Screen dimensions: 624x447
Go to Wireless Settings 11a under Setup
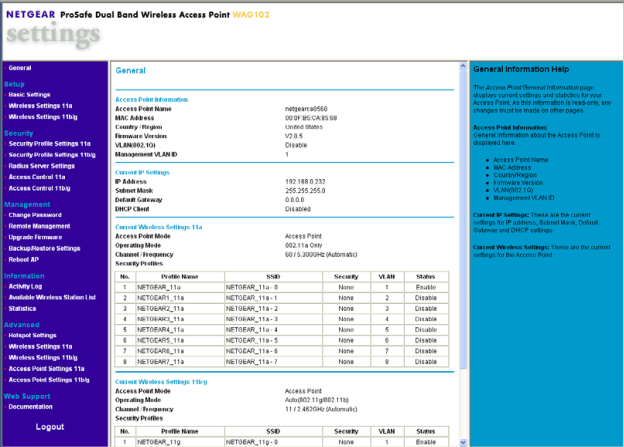coord(40,106)
